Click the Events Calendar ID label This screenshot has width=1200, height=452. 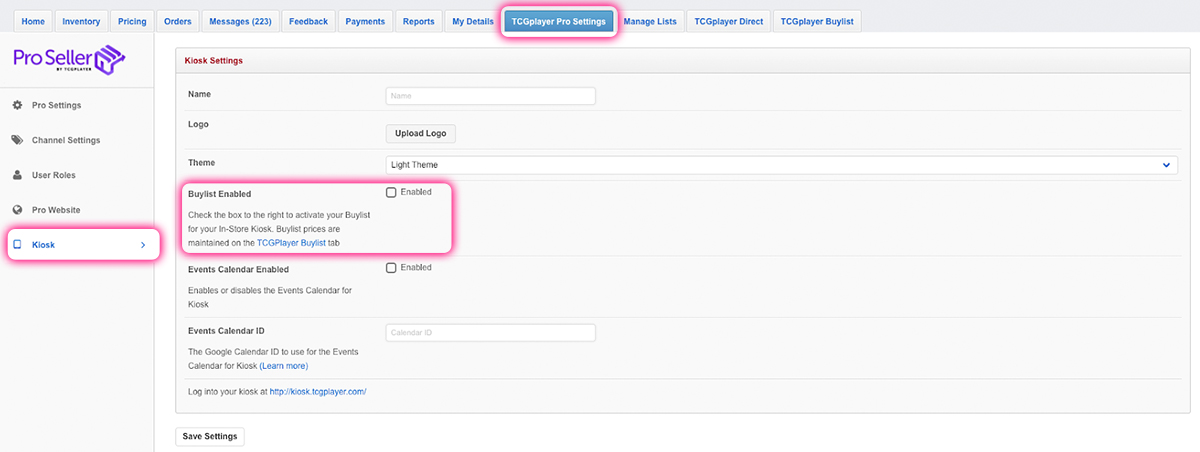(226, 330)
